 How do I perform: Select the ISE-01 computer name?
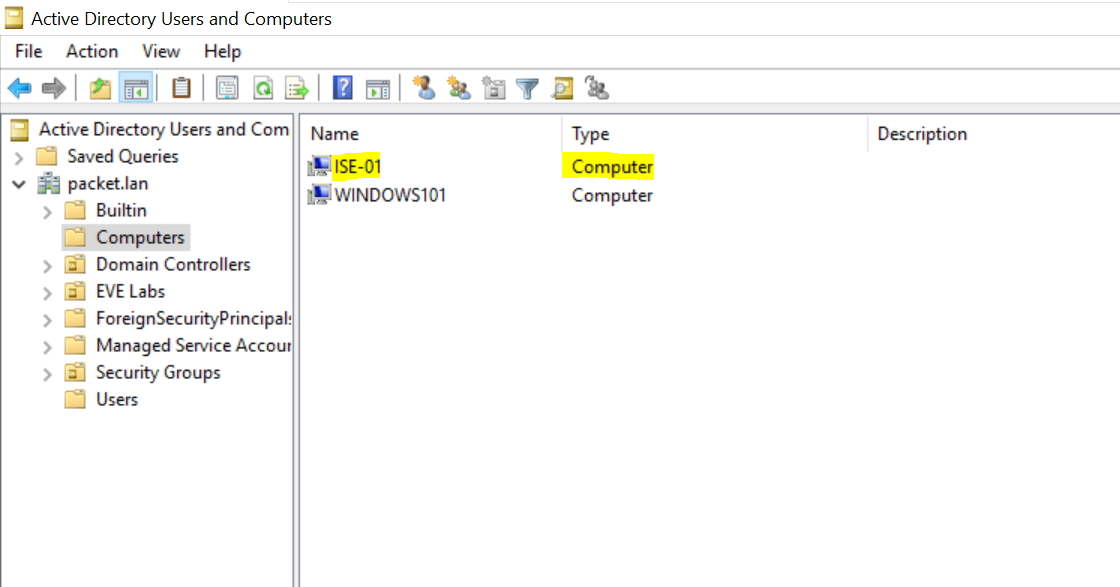pyautogui.click(x=357, y=166)
